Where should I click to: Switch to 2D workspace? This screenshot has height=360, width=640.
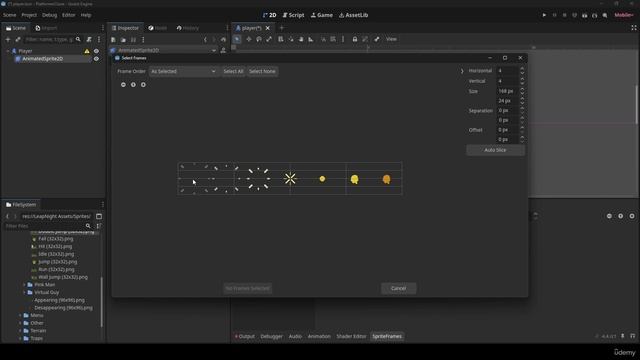[x=269, y=15]
